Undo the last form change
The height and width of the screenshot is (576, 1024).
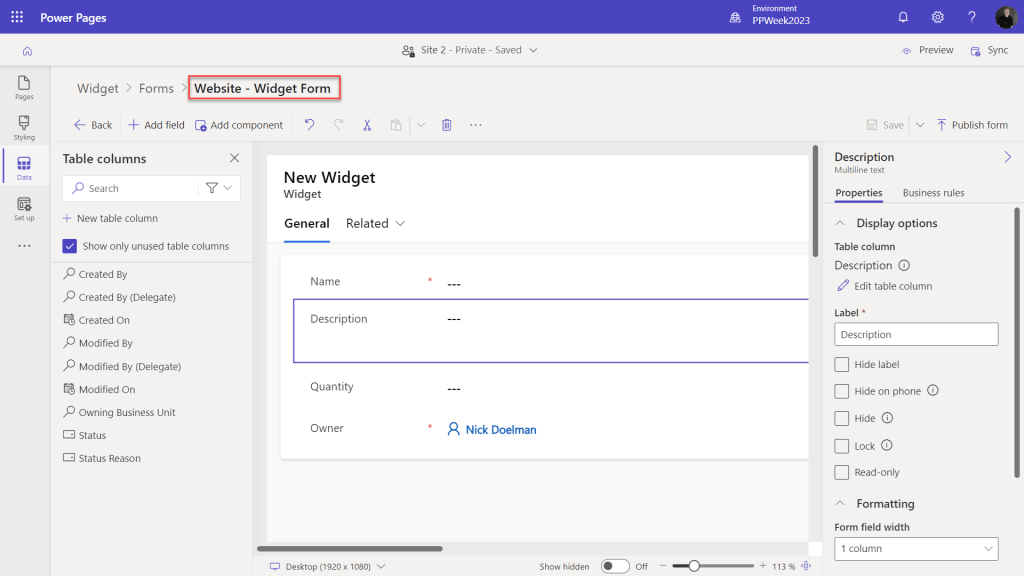309,124
